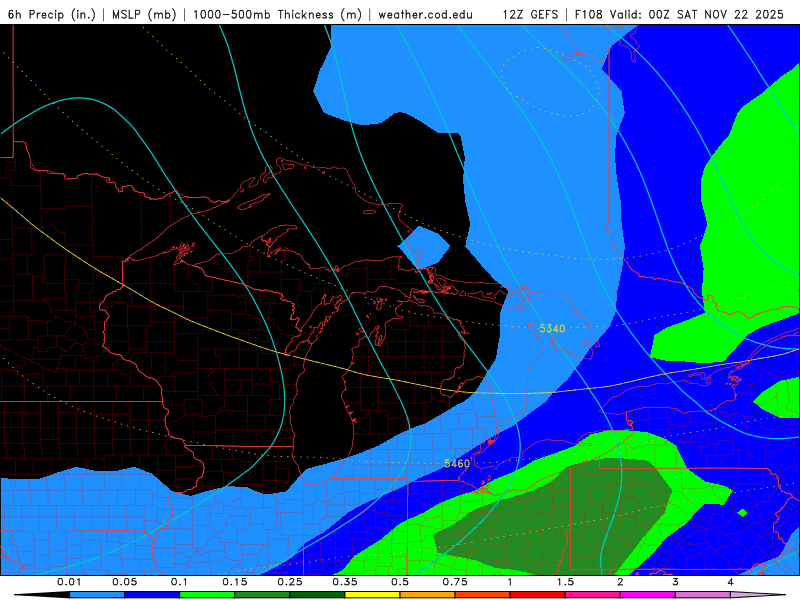Viewport: 800px width, 600px height.
Task: Select the pink 1.5–2 legend swatch
Action: click(593, 595)
